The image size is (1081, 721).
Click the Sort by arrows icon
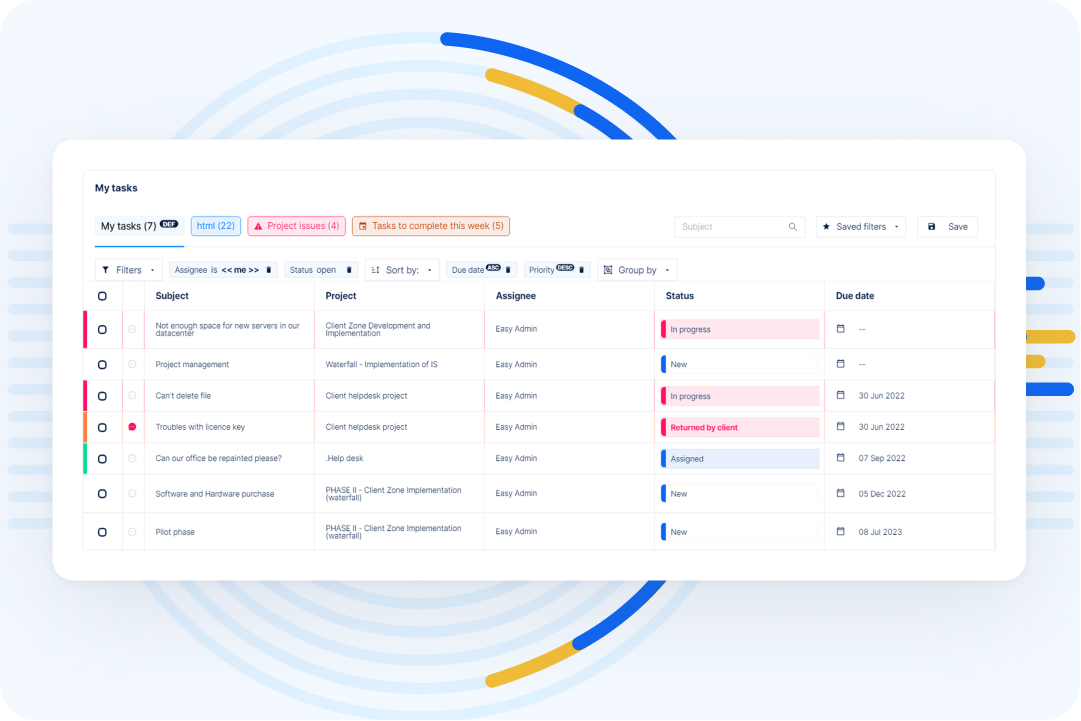(376, 270)
